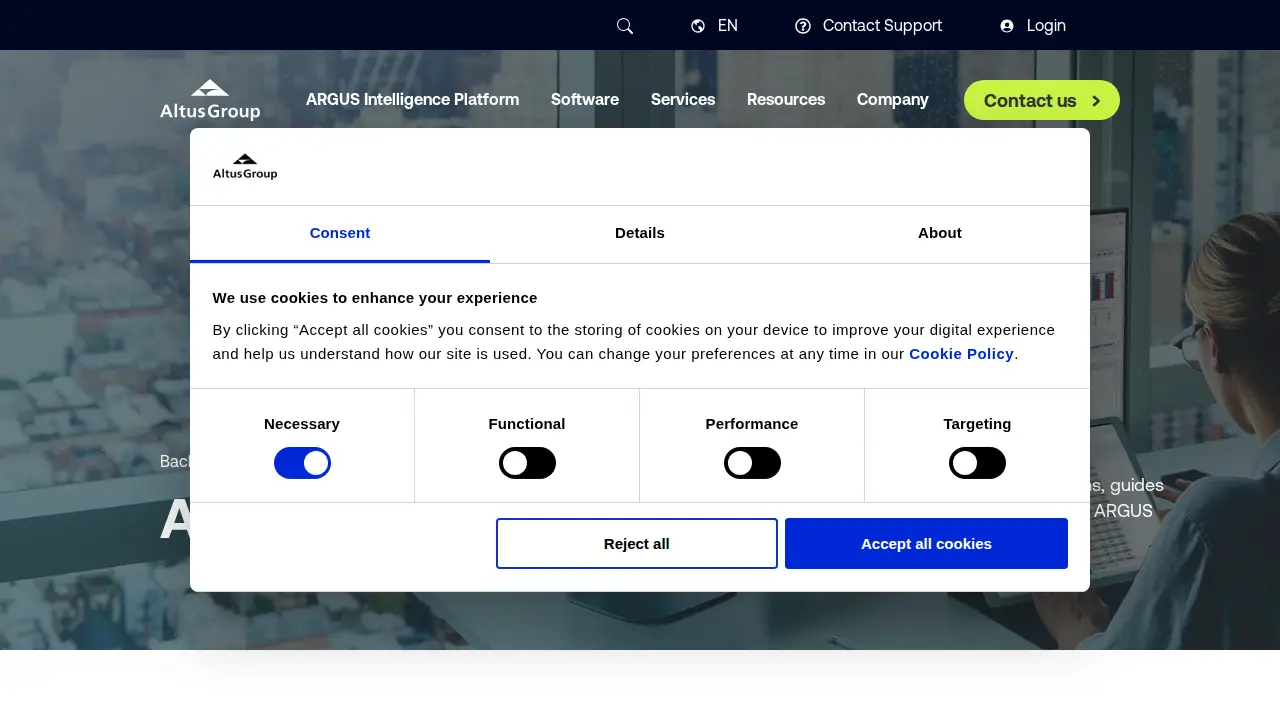Click the Necessary category label
The height and width of the screenshot is (720, 1280).
pos(302,424)
